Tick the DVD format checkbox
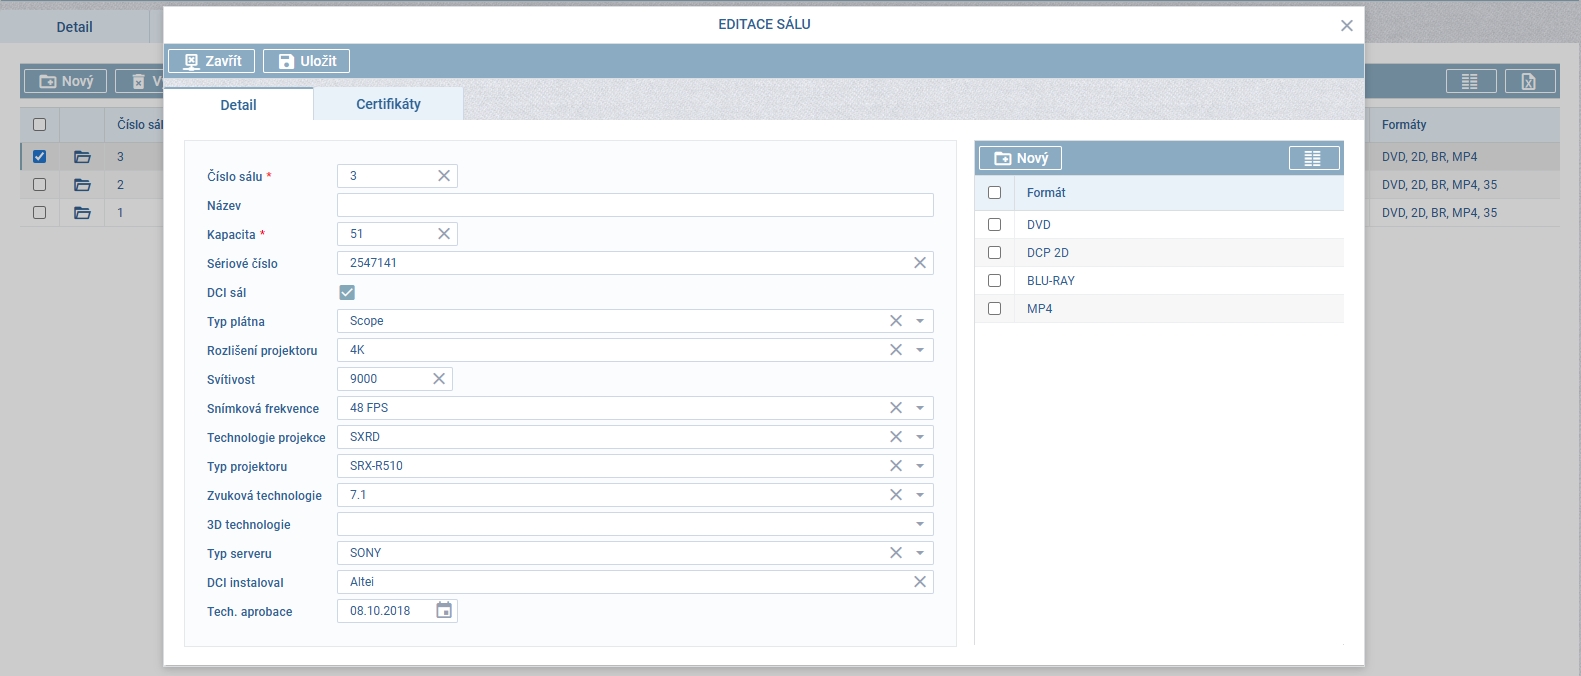Screen dimensions: 1581x676 point(994,225)
